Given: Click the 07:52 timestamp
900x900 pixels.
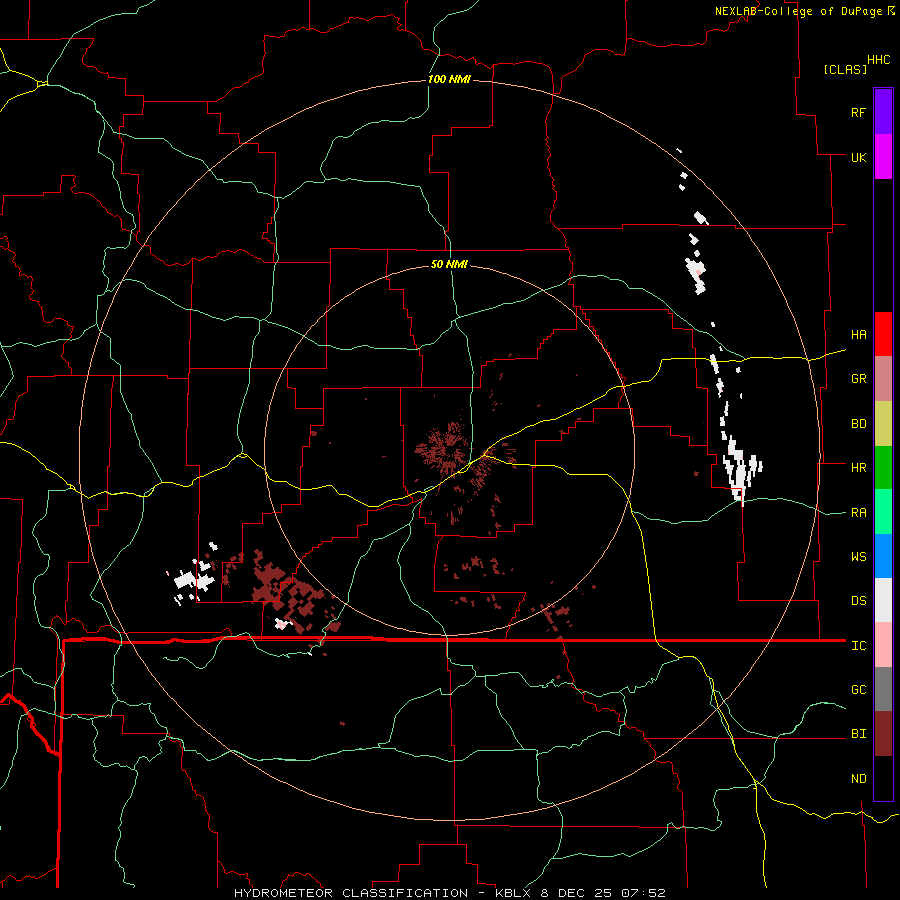Looking at the screenshot, I should click(645, 893).
